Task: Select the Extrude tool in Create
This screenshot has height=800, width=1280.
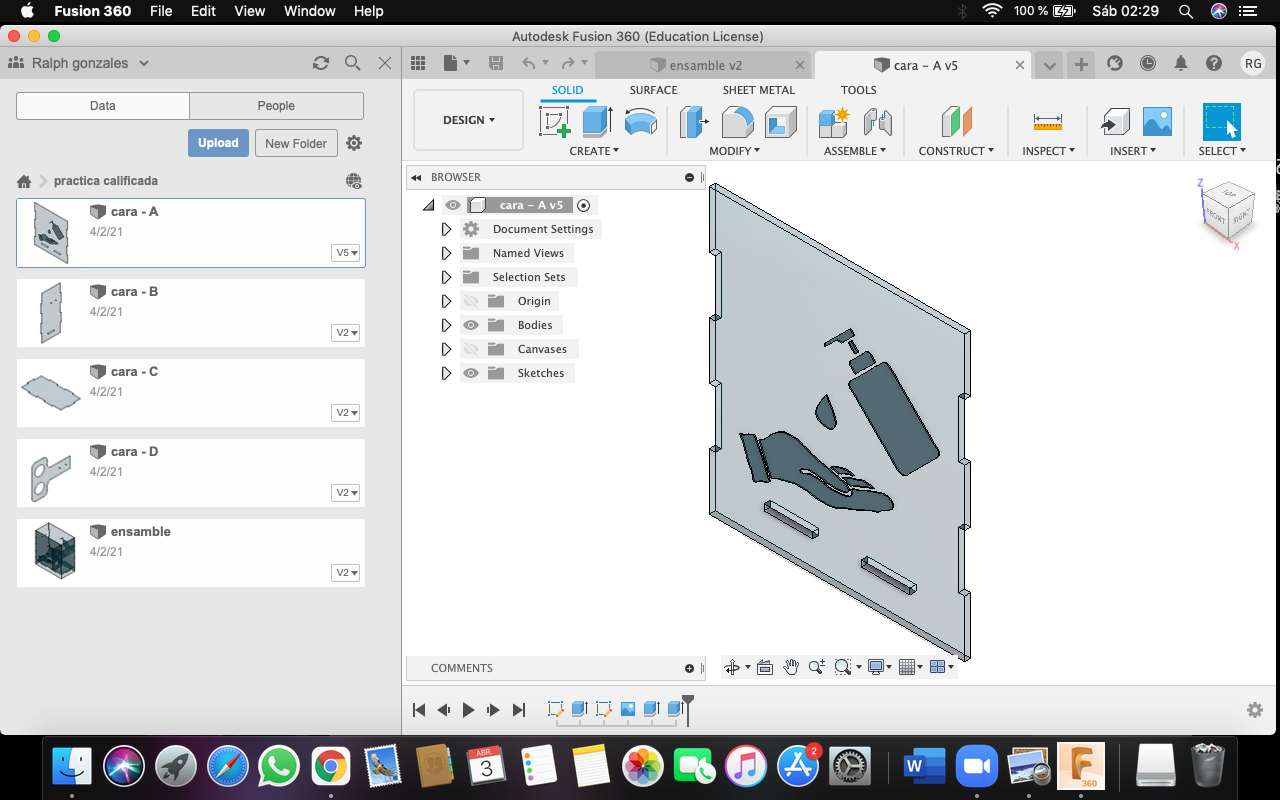Action: [597, 122]
